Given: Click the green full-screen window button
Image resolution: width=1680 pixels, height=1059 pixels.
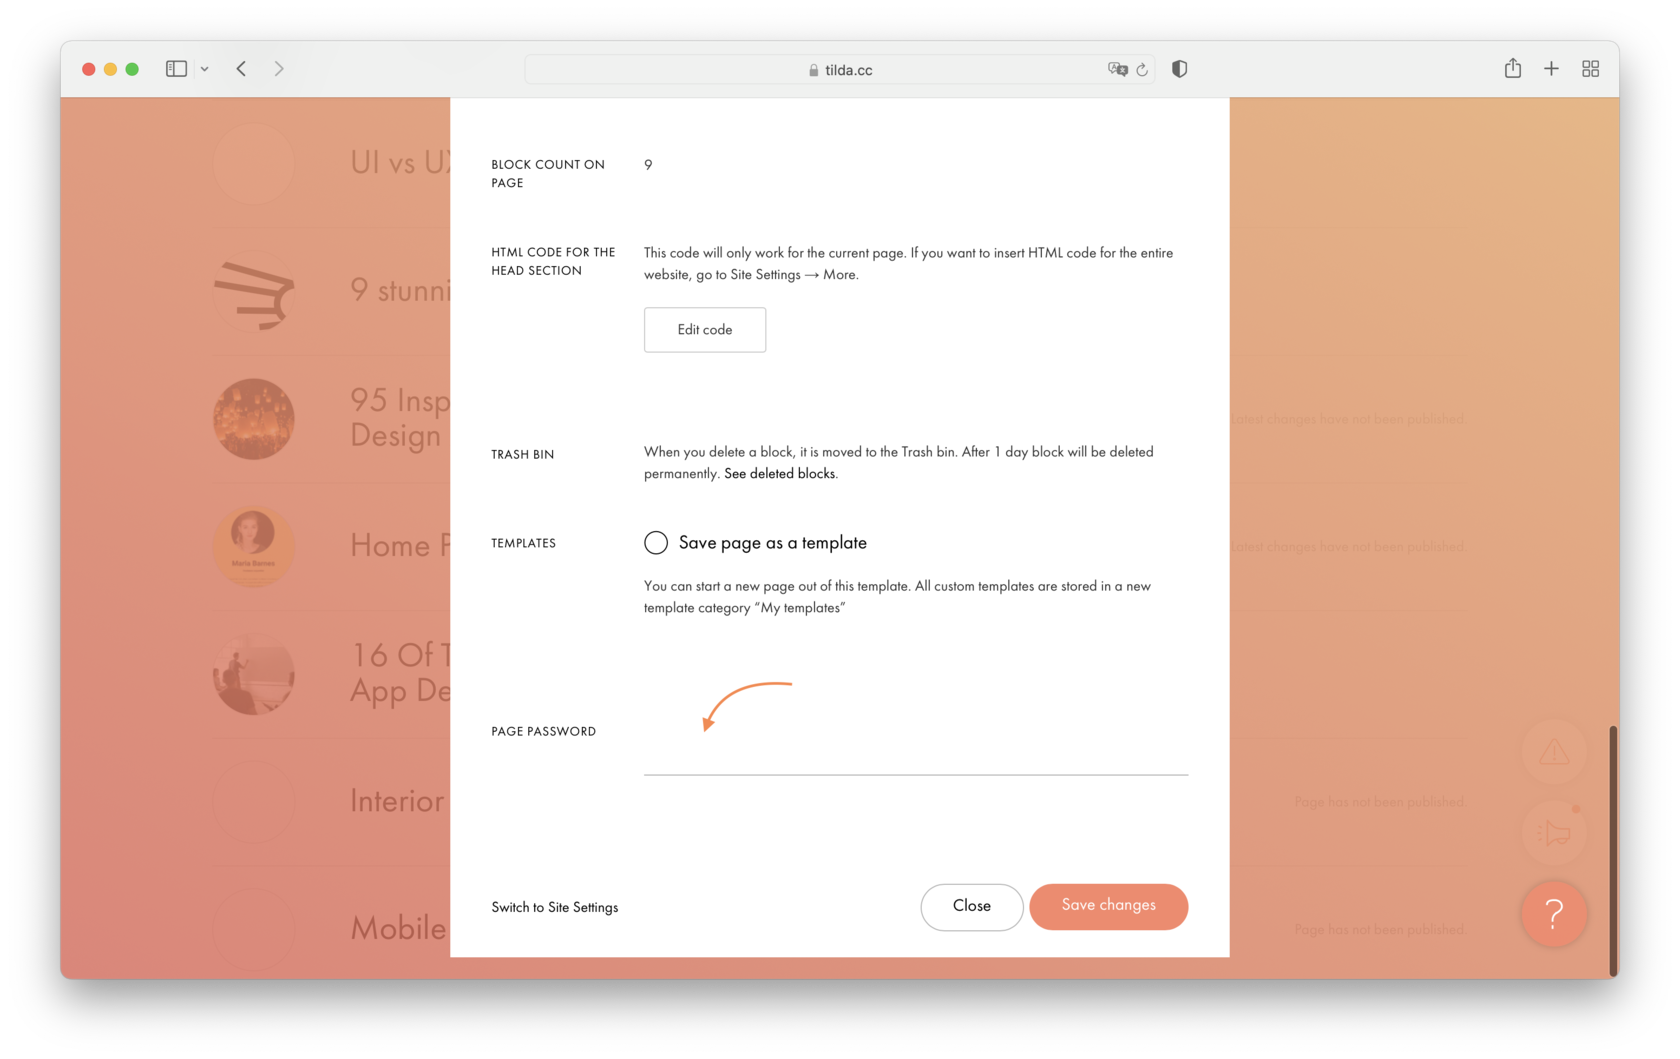Looking at the screenshot, I should point(132,69).
